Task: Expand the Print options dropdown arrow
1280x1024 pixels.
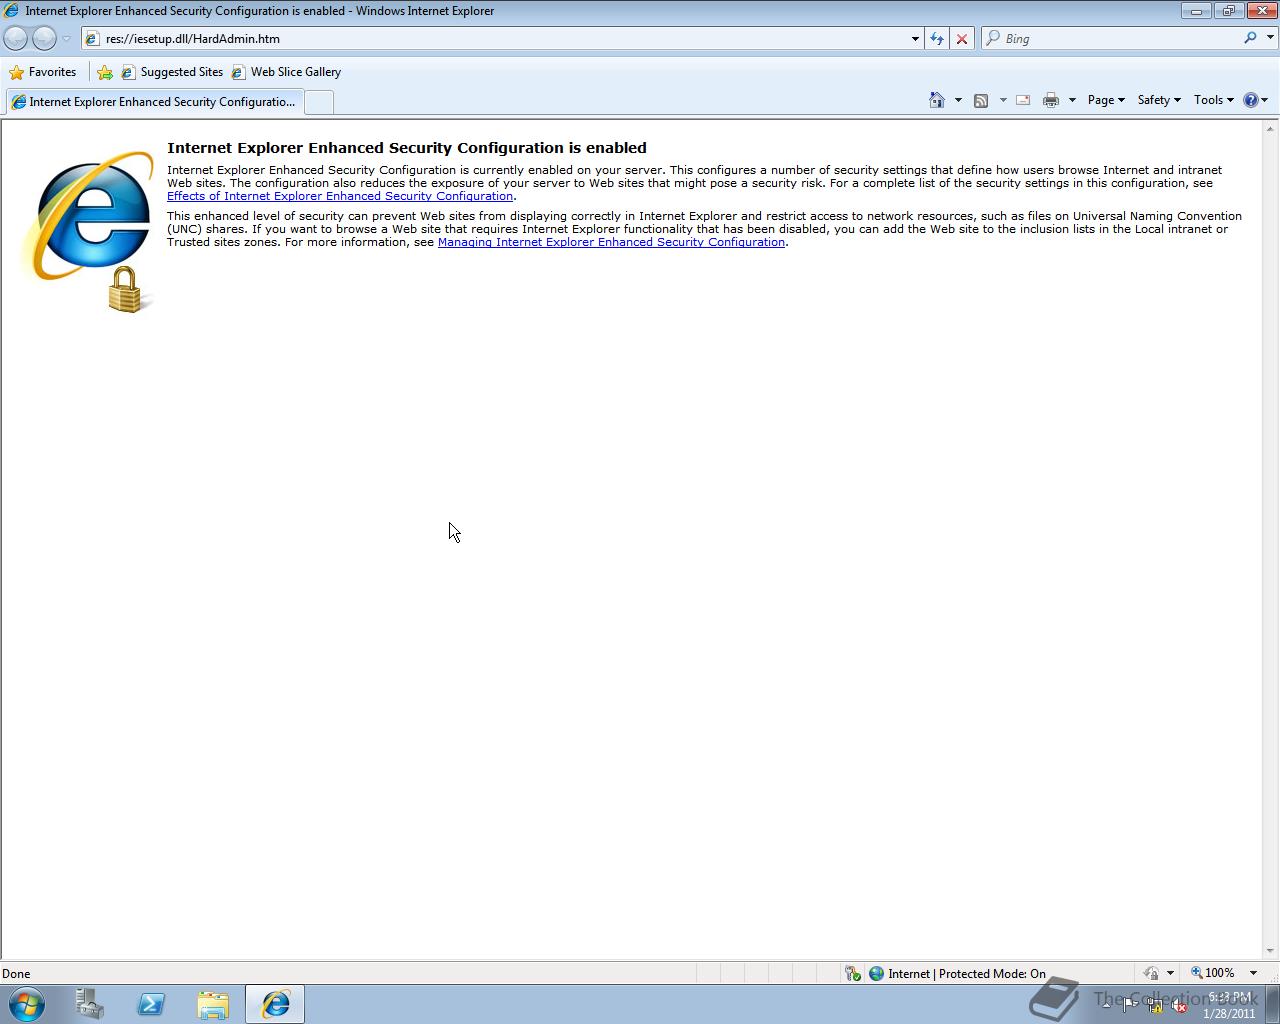Action: (1072, 100)
